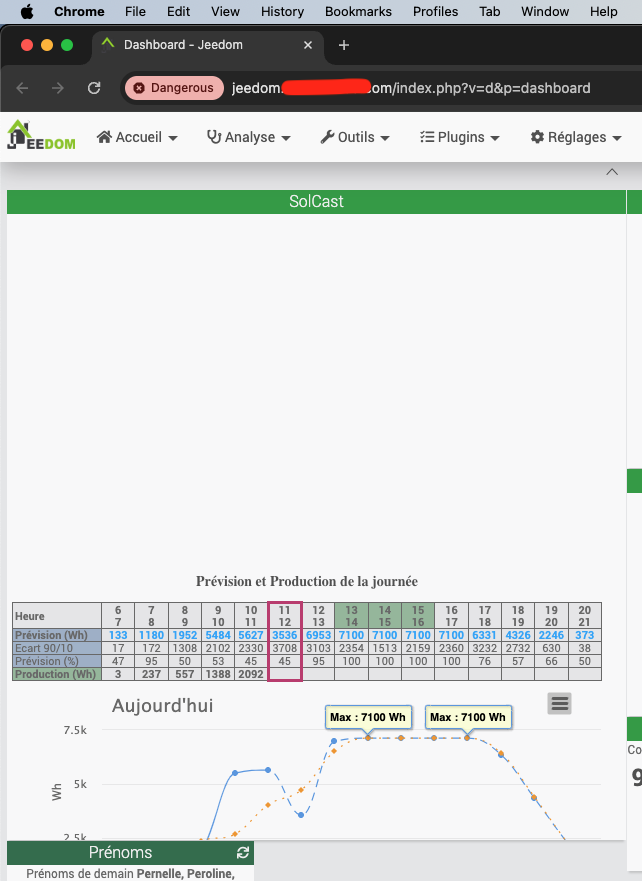Click the Prévision value 5484
The height and width of the screenshot is (881, 642).
tap(218, 635)
